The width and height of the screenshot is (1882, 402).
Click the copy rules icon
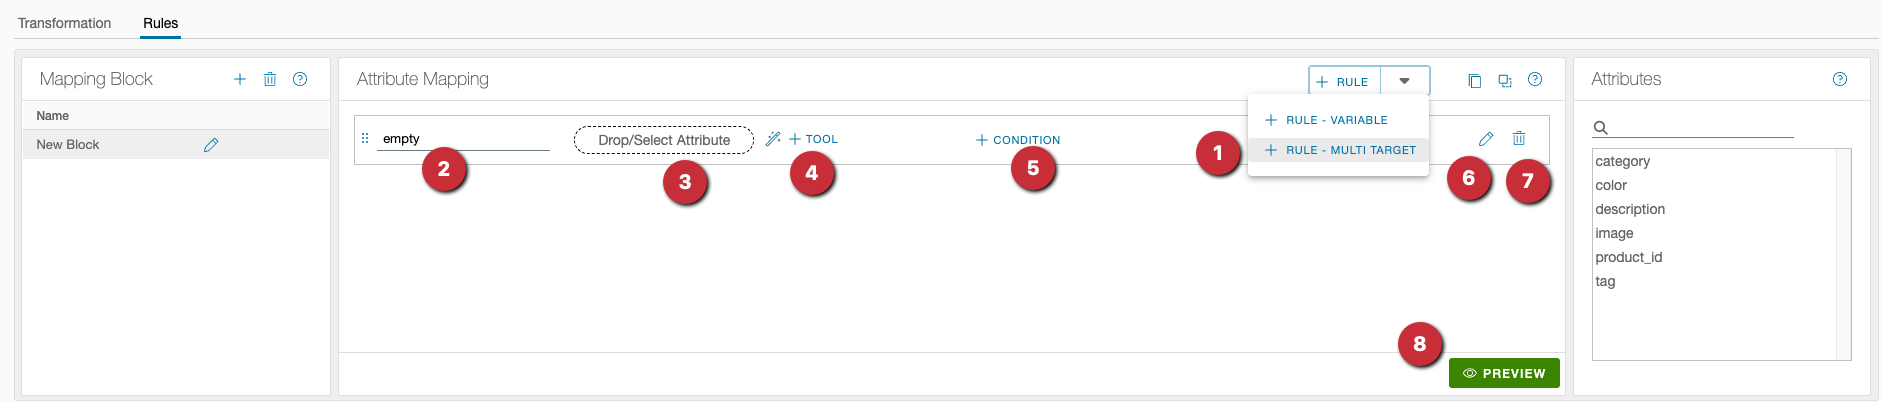(1474, 81)
